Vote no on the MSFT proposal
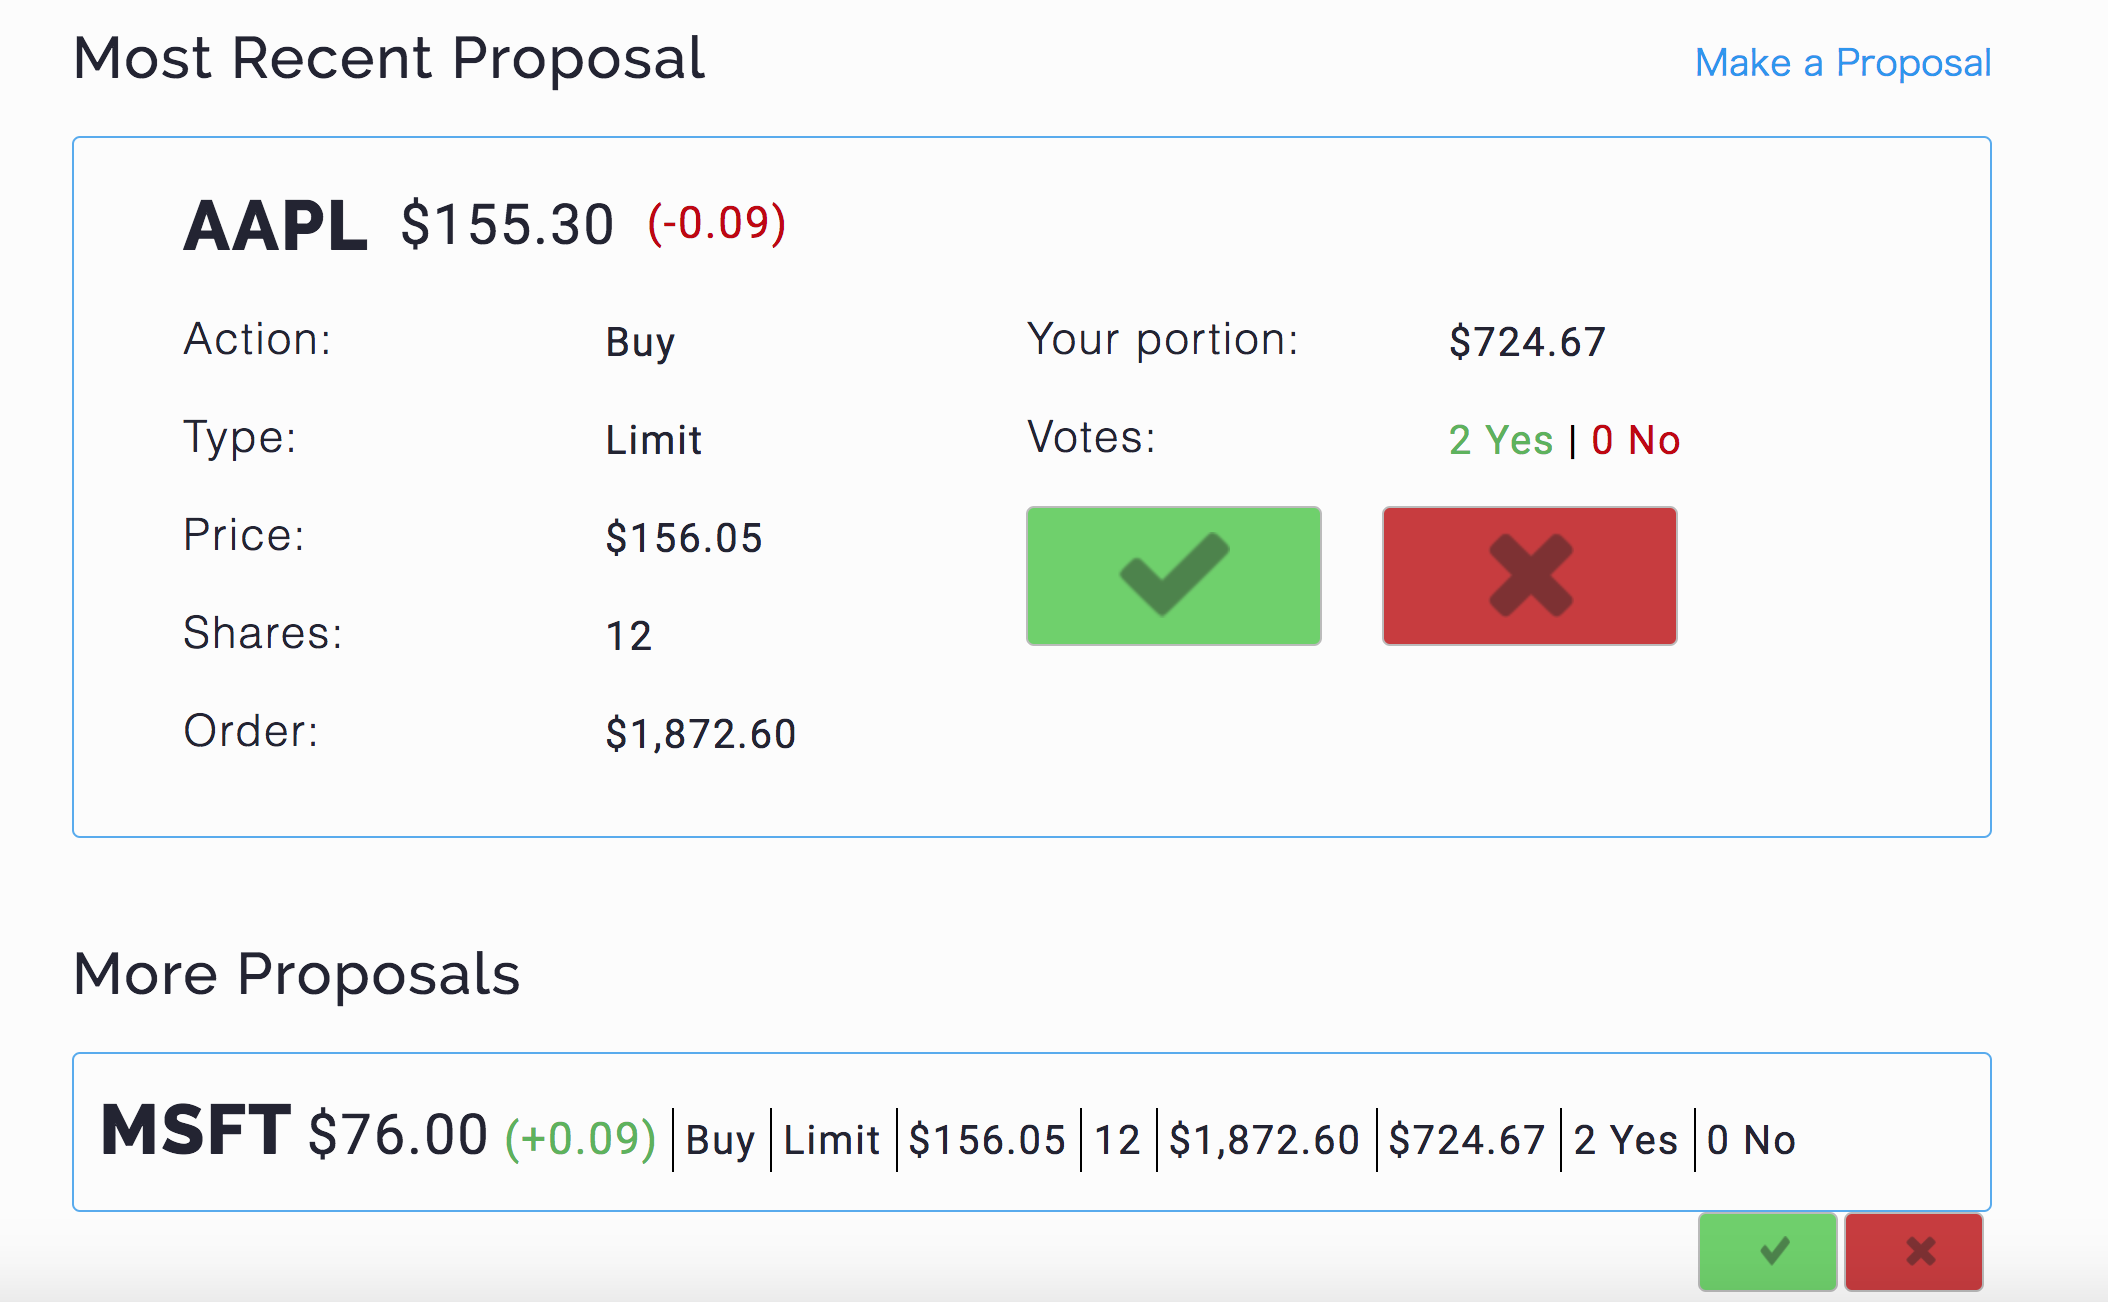The width and height of the screenshot is (2108, 1302). click(1914, 1251)
